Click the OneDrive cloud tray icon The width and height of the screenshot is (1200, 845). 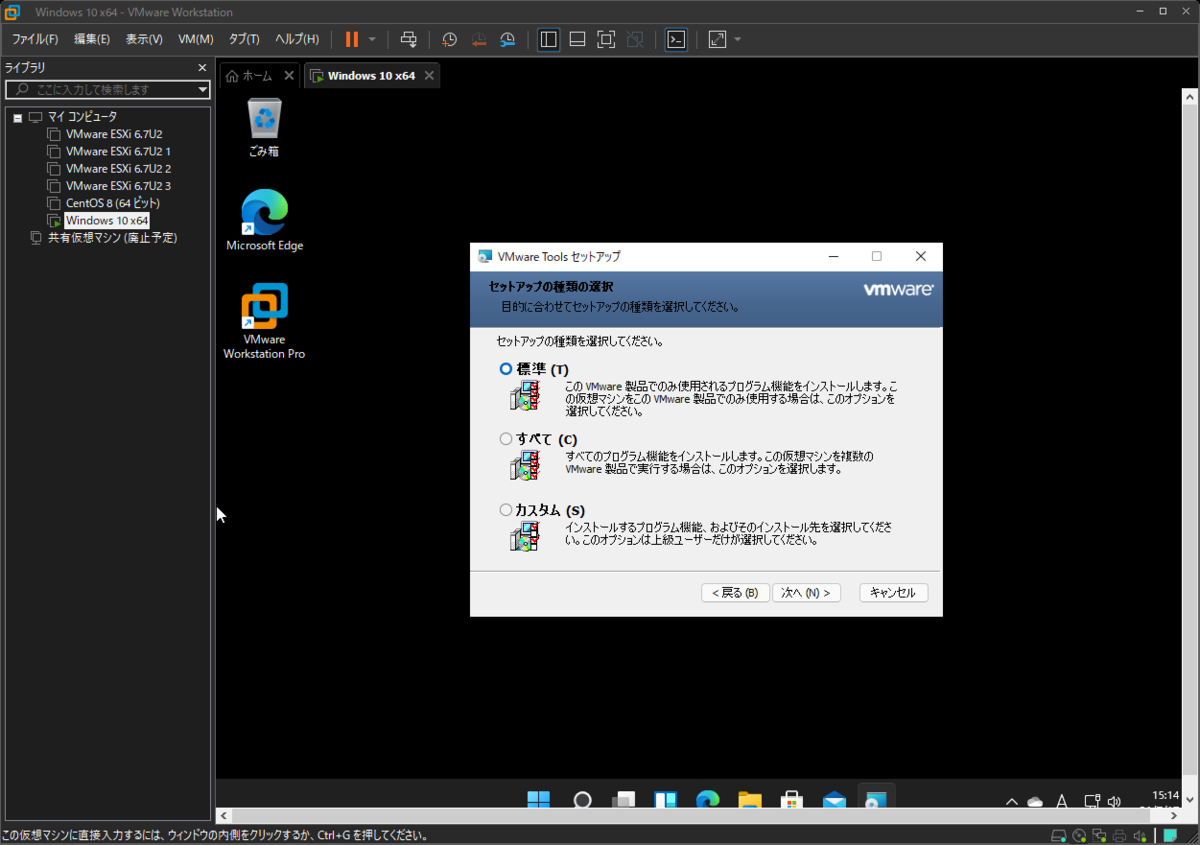(x=1035, y=801)
